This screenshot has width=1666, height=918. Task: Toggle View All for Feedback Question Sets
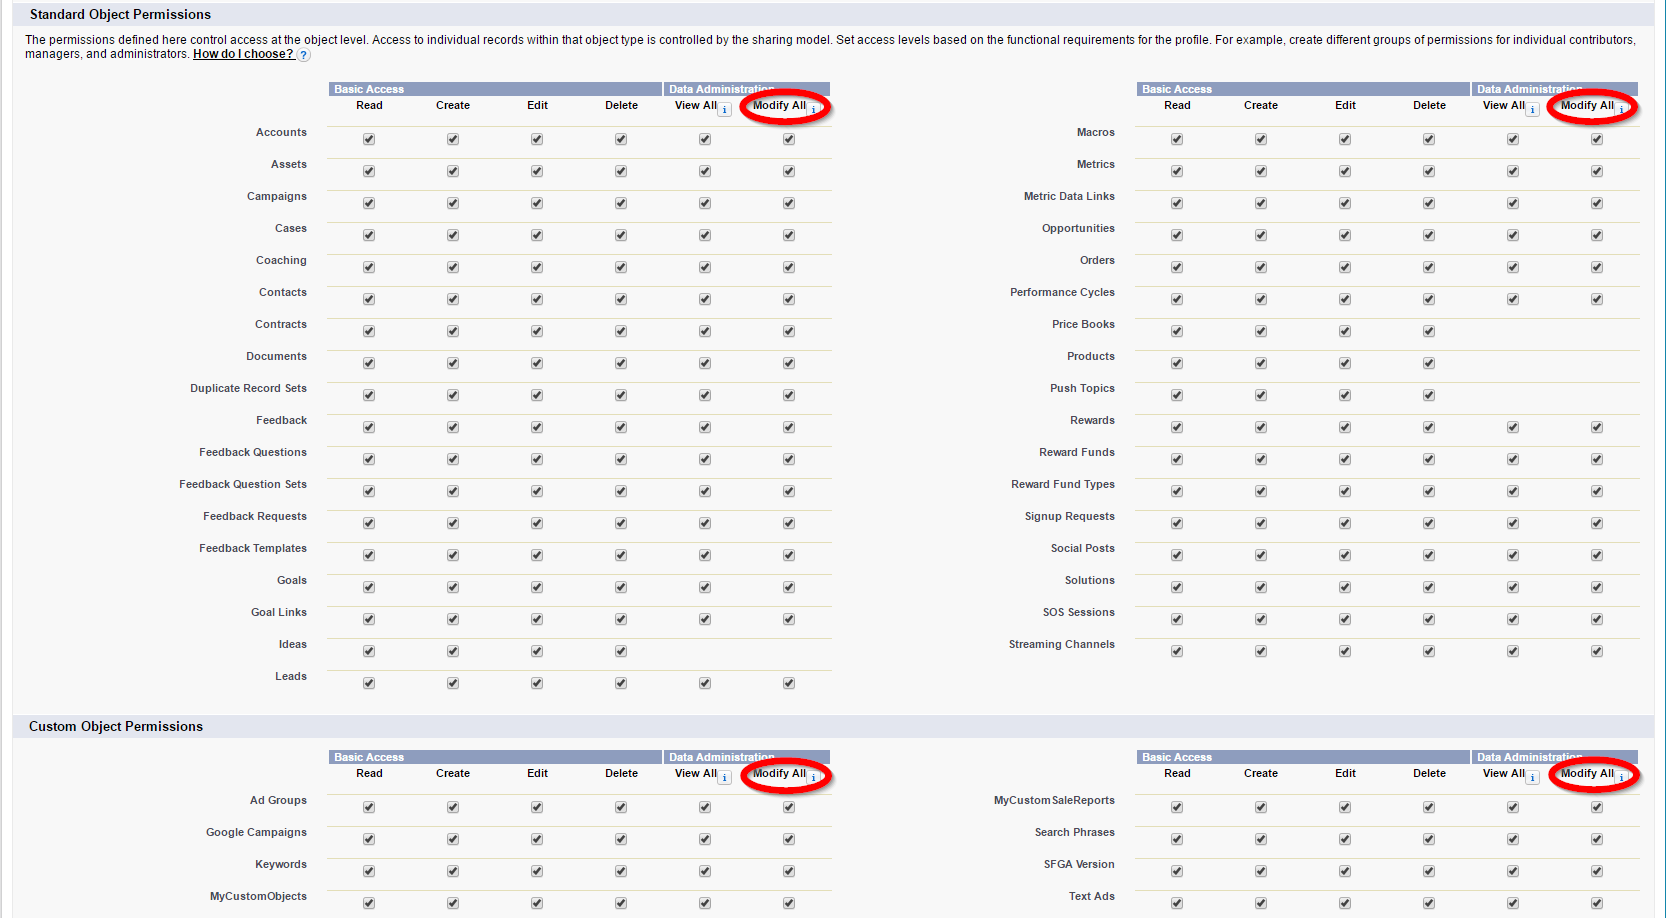click(705, 491)
